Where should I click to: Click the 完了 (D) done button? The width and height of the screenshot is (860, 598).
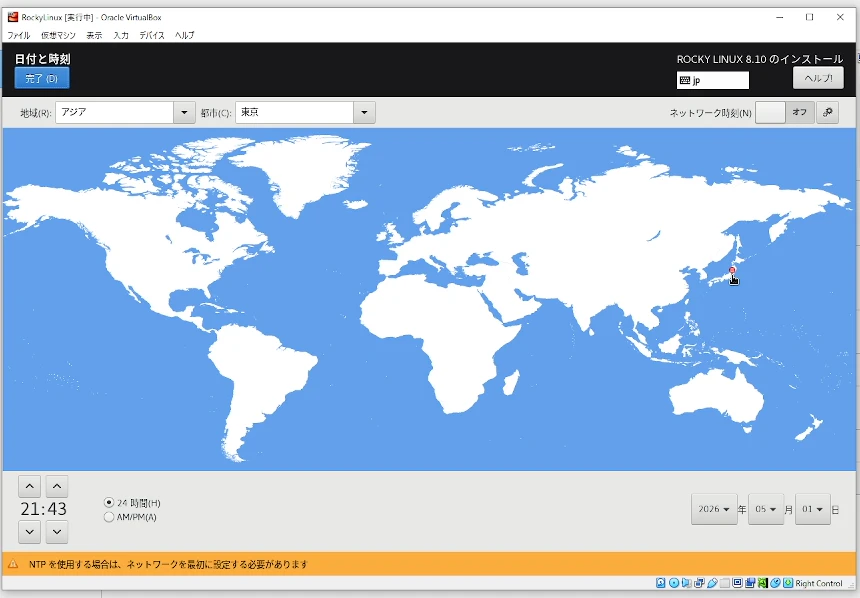point(42,78)
